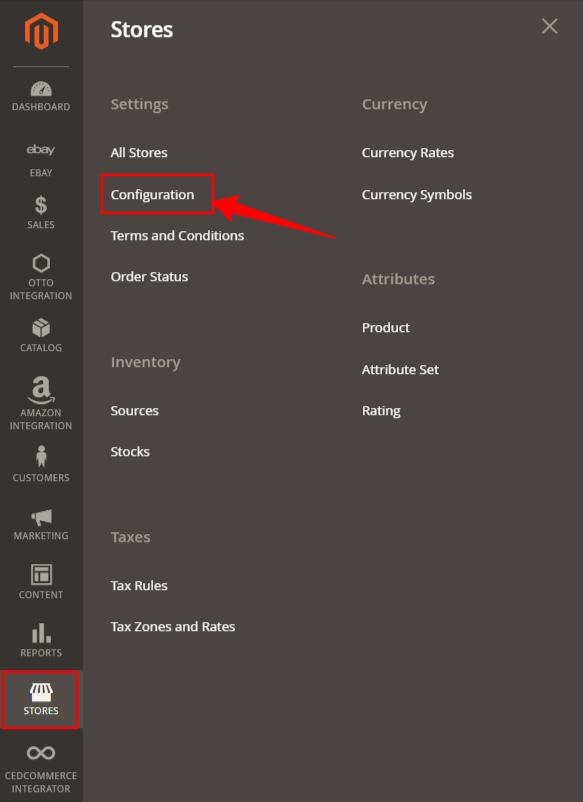Image resolution: width=583 pixels, height=802 pixels.
Task: Open the Amazon Integration icon
Action: [x=41, y=390]
